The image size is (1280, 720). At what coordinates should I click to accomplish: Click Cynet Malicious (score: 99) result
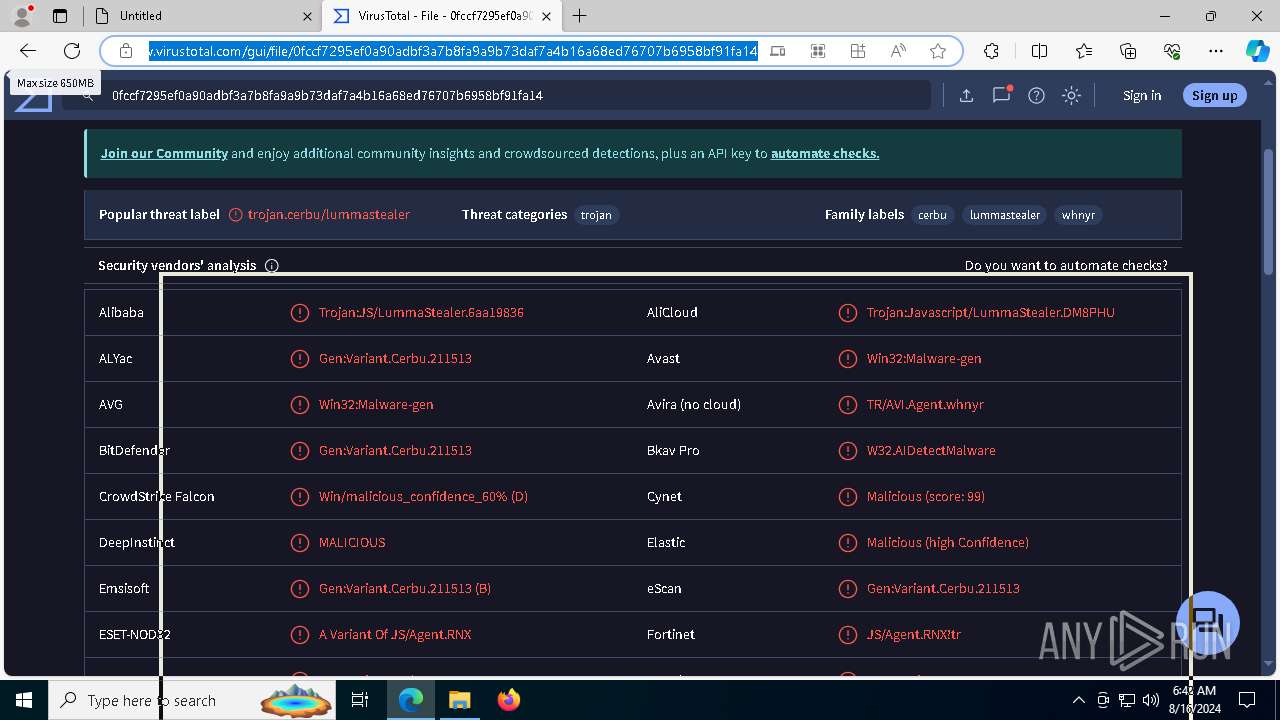[x=926, y=496]
